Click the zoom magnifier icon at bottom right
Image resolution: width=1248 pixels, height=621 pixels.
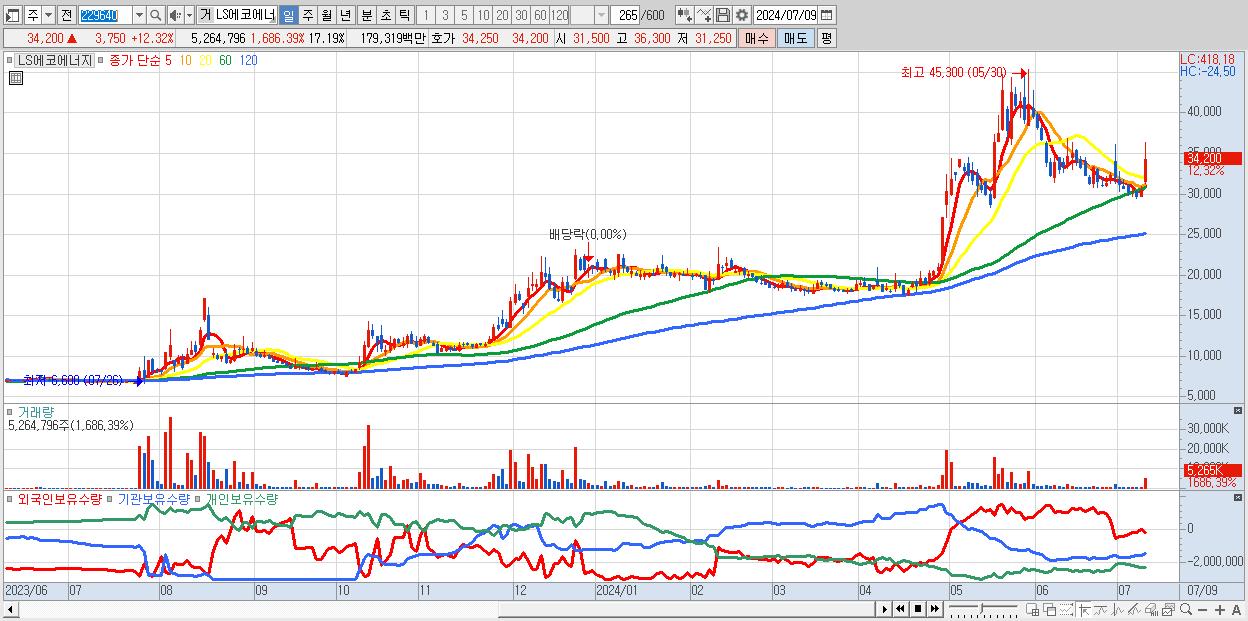[1186, 609]
